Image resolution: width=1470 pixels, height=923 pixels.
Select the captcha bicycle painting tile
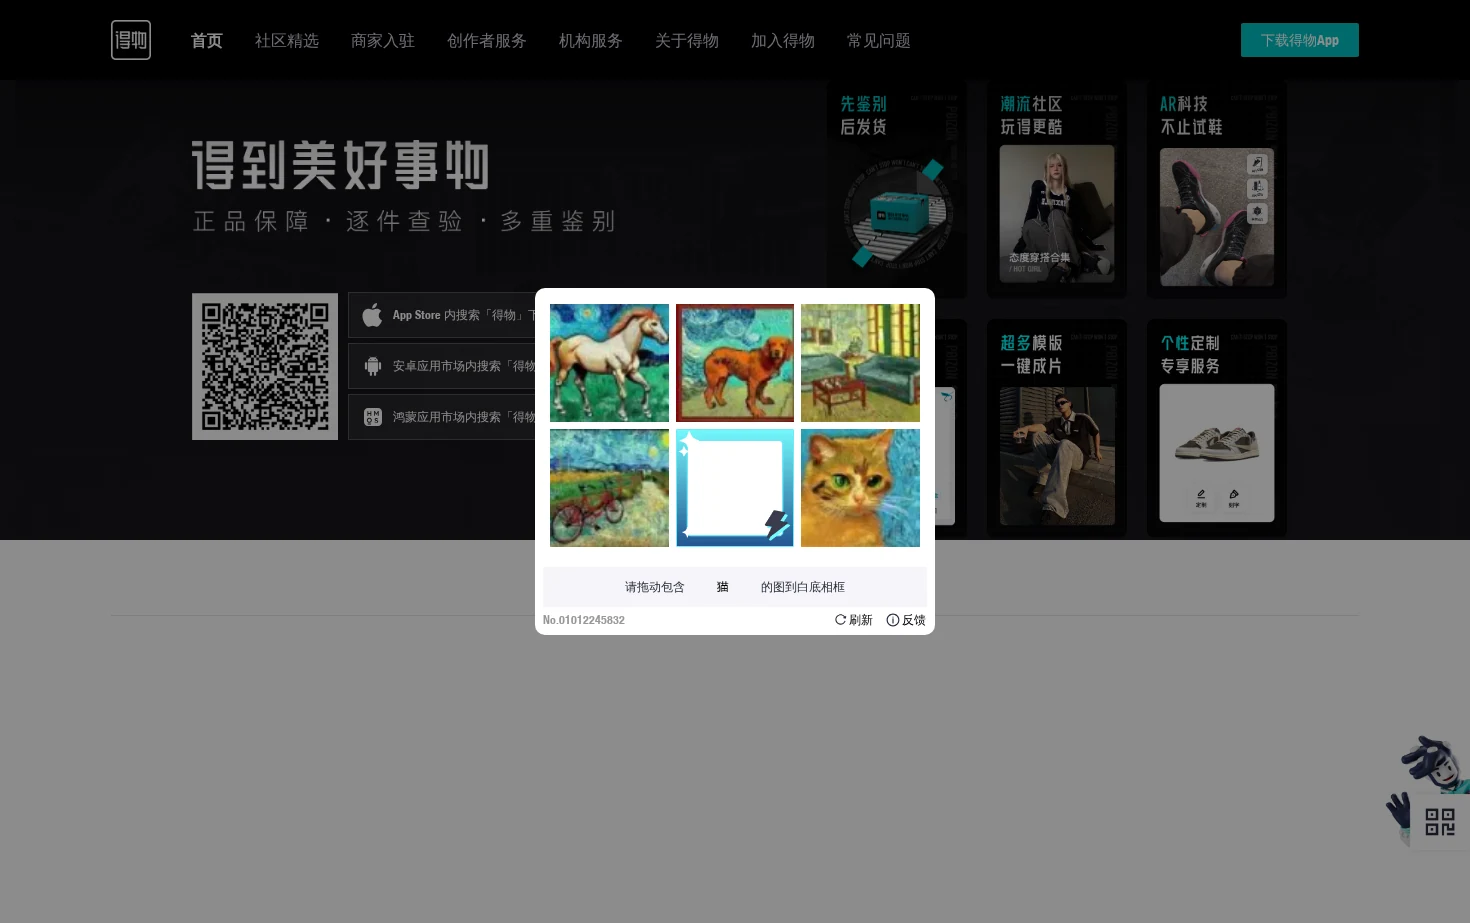pyautogui.click(x=609, y=488)
